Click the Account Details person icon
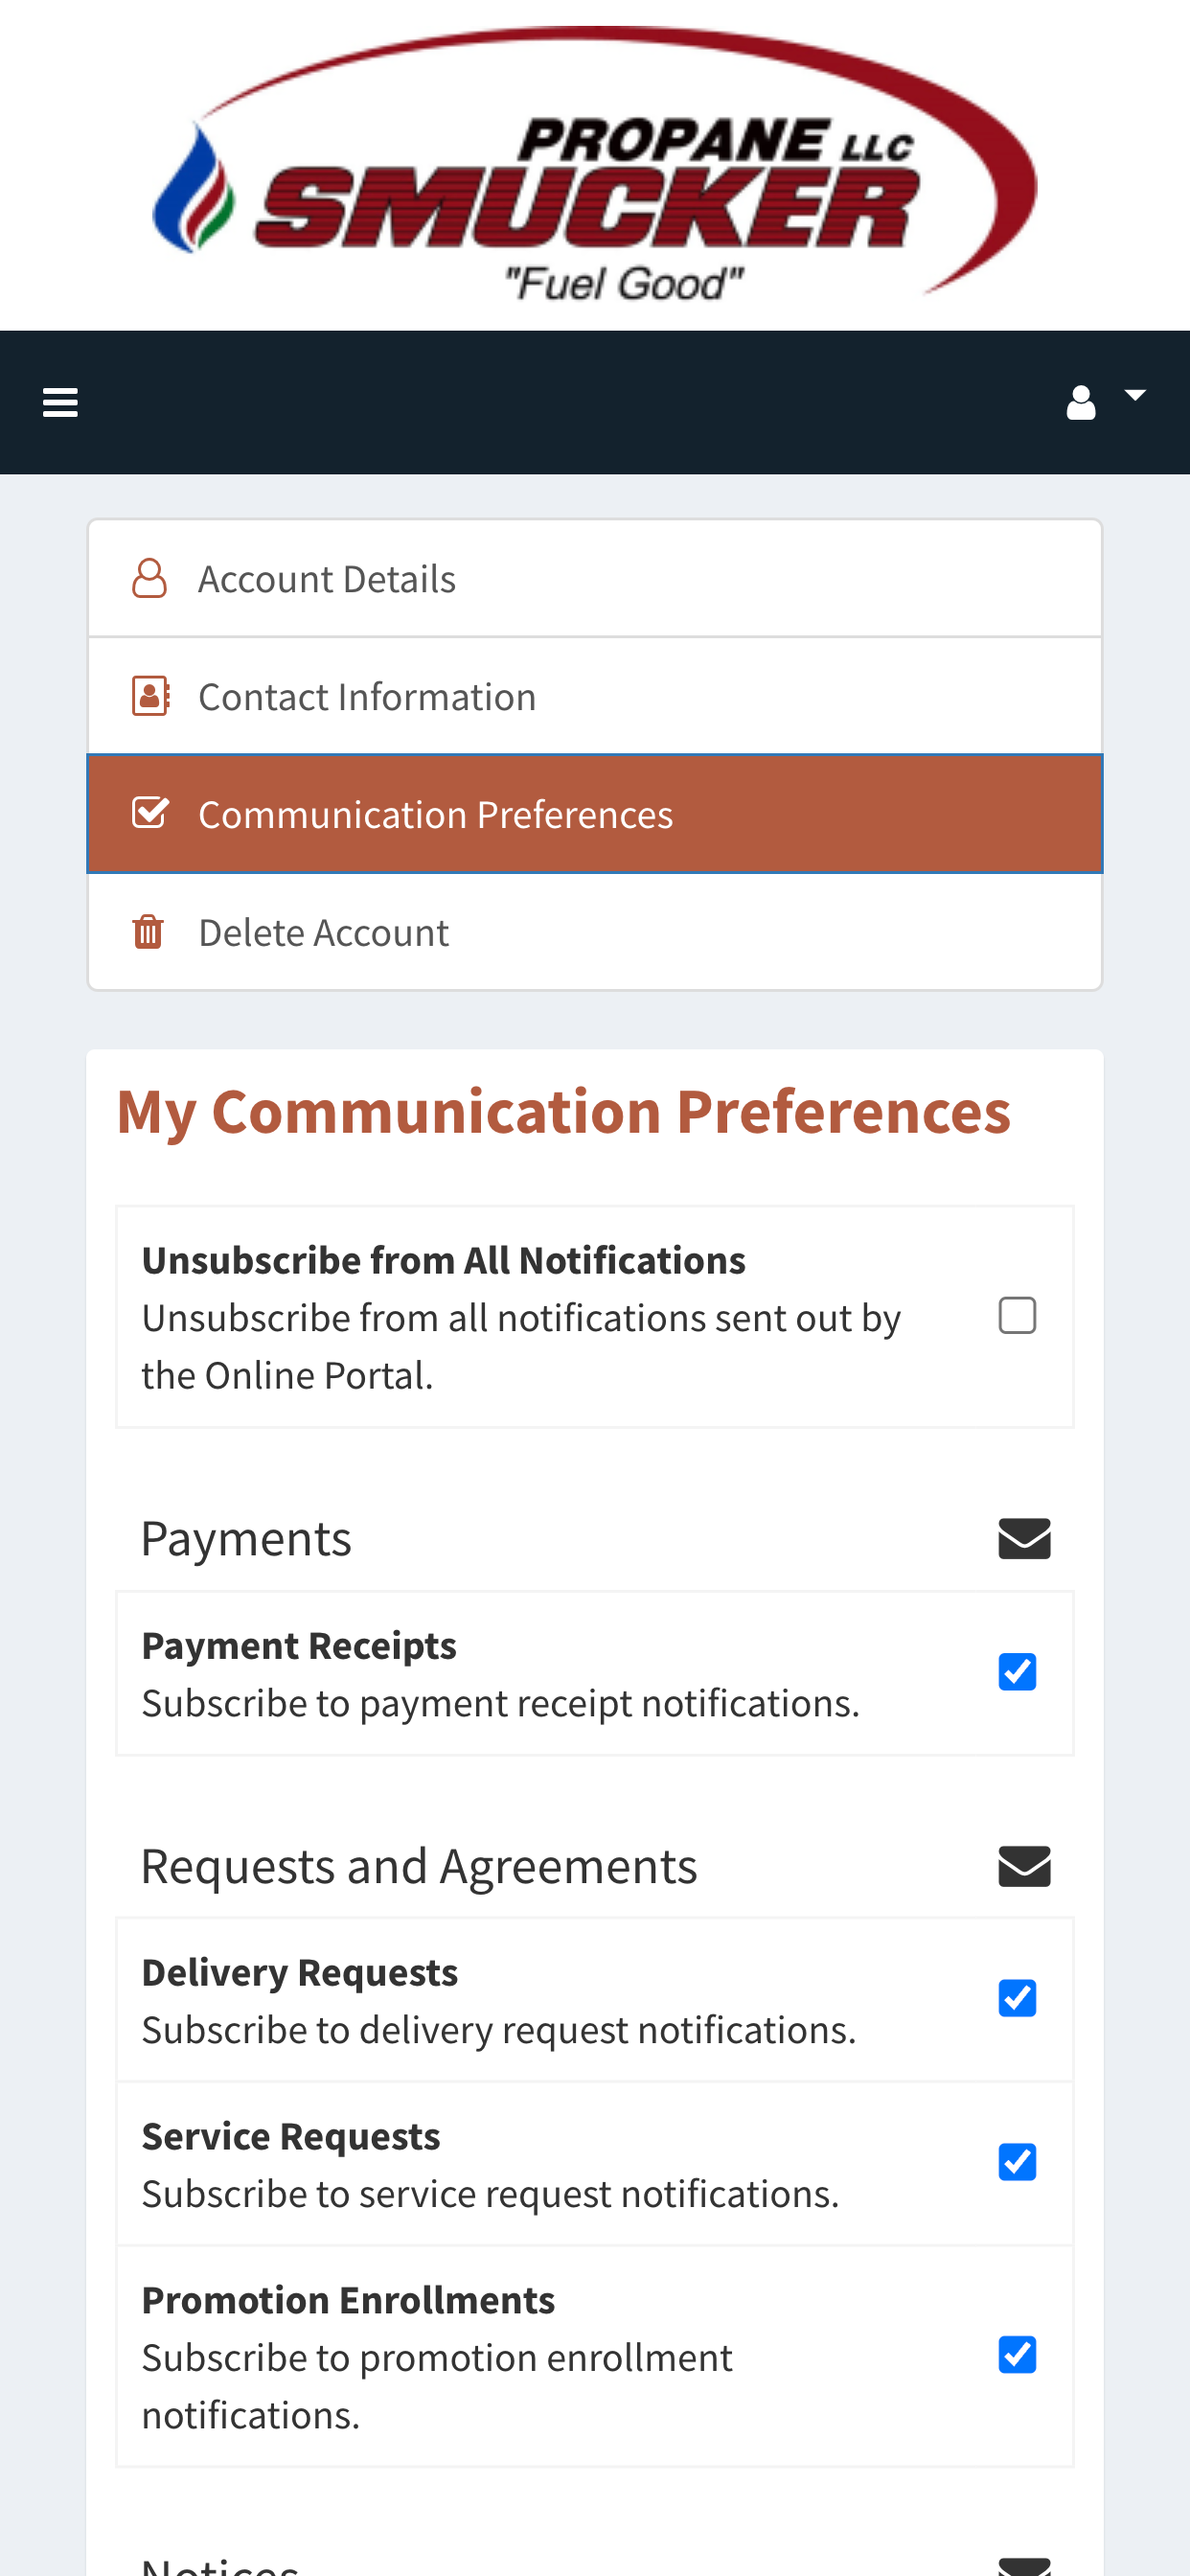This screenshot has height=2576, width=1190. pos(150,579)
